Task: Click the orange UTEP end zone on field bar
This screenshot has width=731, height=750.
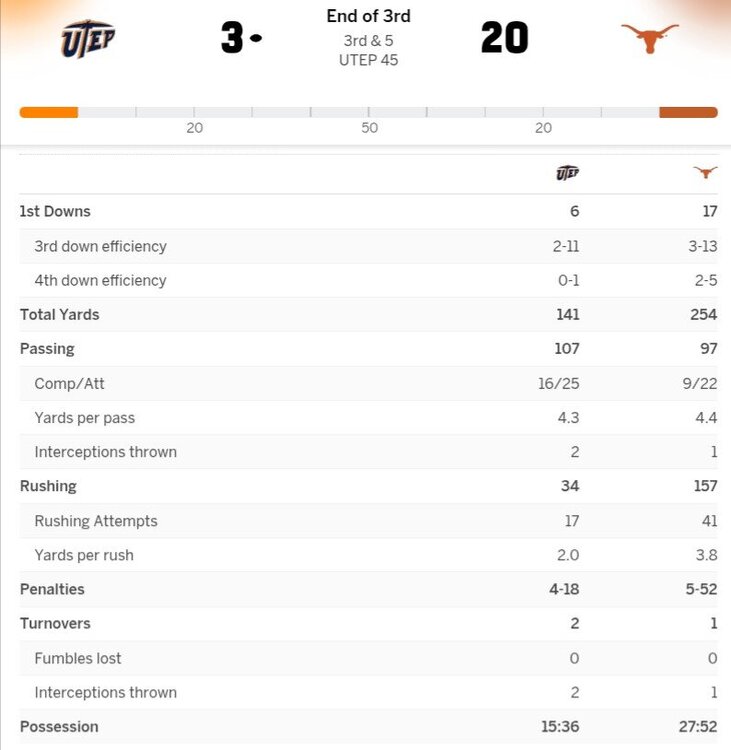Action: pos(49,112)
